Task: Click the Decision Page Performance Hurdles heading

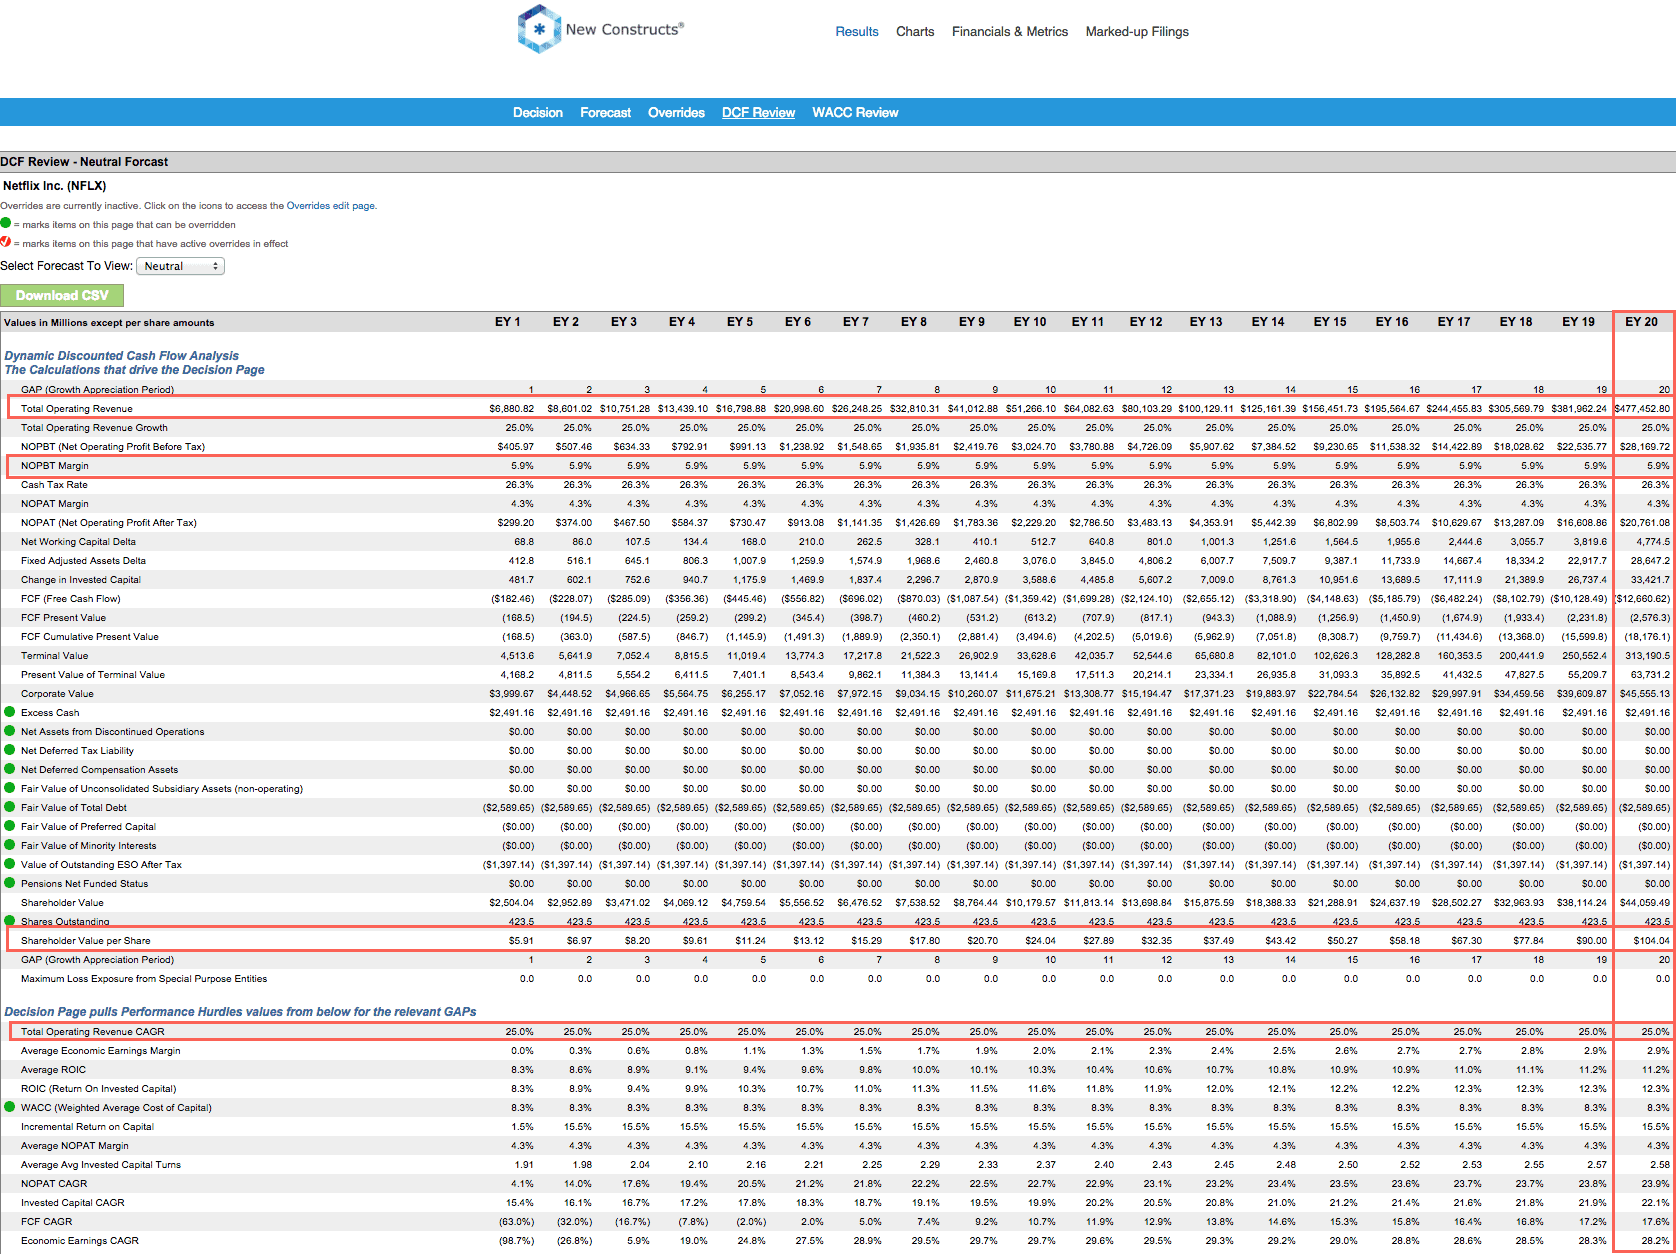Action: click(240, 1011)
